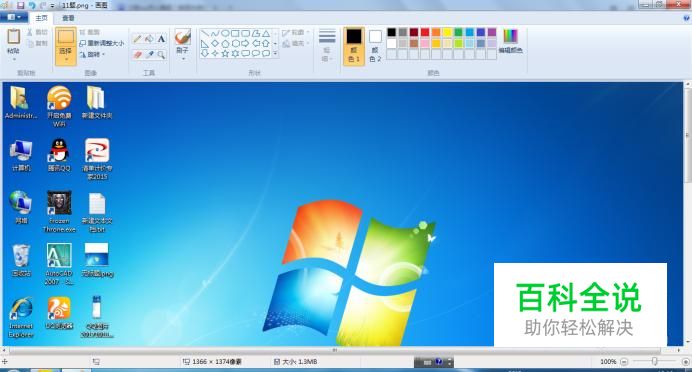
Task: Open the line Size (thickness) dropdown
Action: point(327,45)
